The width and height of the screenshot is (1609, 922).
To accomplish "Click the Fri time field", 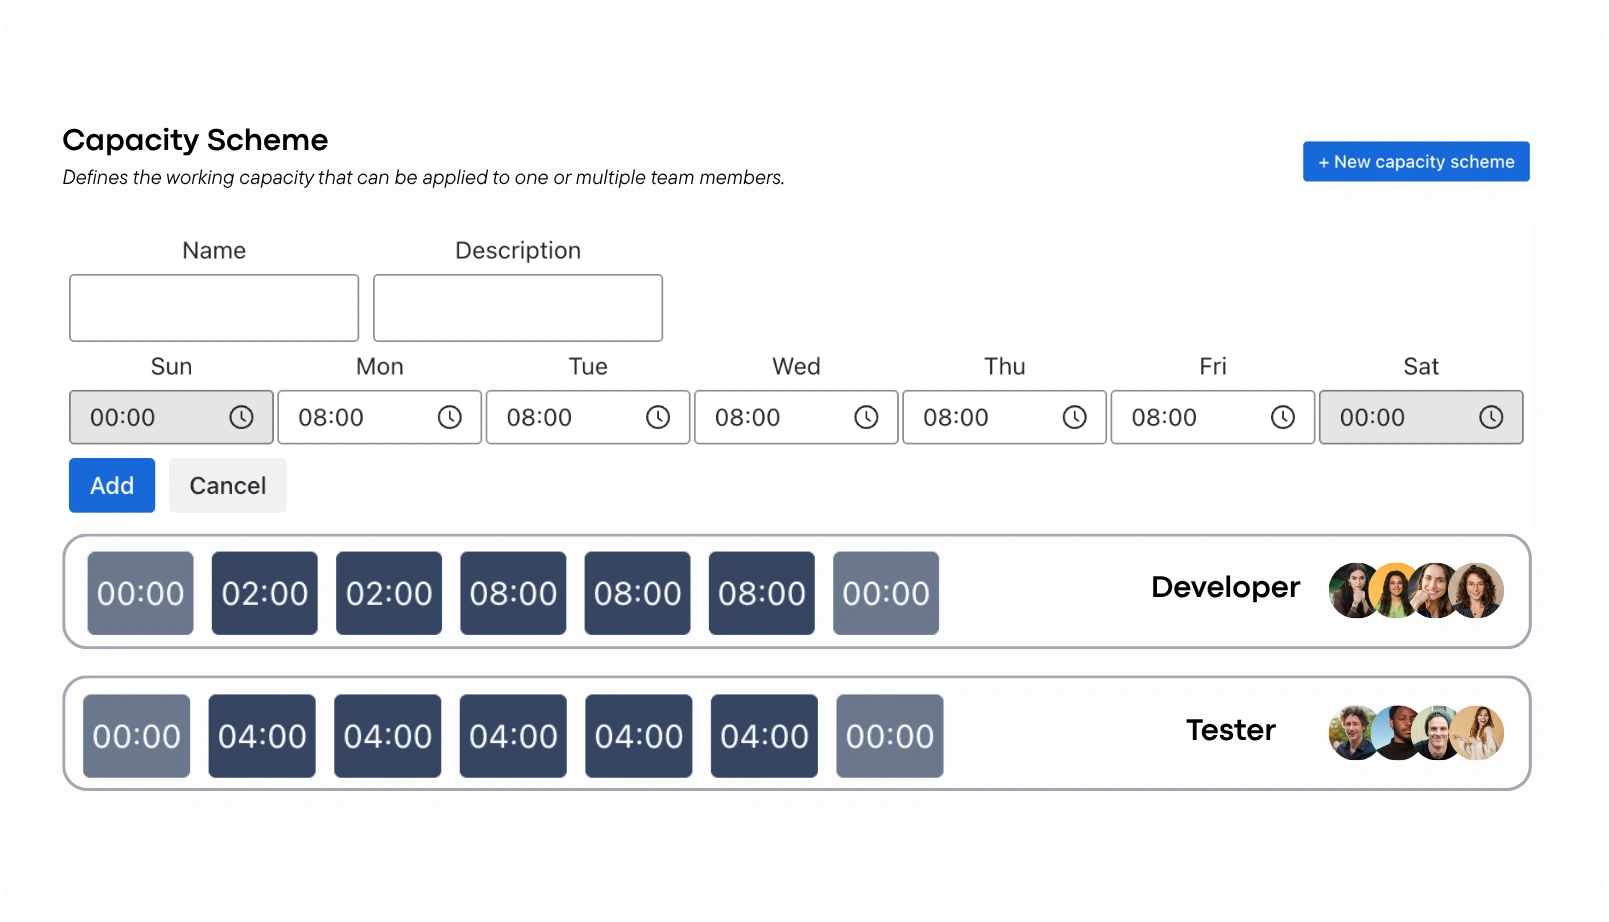I will pyautogui.click(x=1213, y=417).
